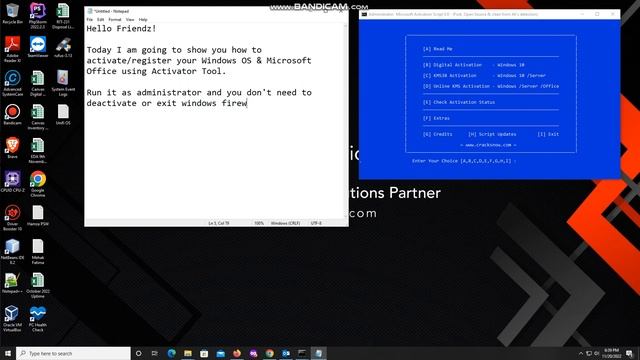This screenshot has width=640, height=360.
Task: Switch to Command Prompt taskbar icon
Action: pos(302,353)
